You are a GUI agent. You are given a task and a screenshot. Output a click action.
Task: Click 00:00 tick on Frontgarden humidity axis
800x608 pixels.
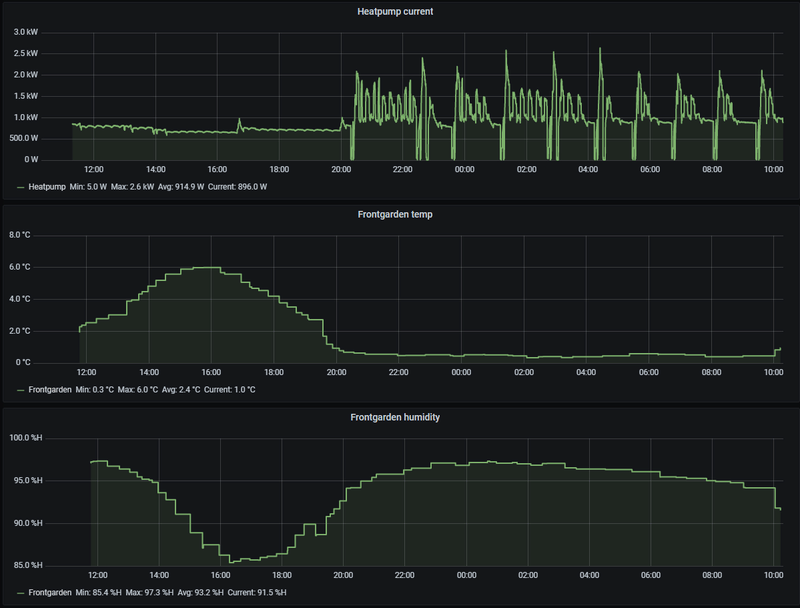click(x=466, y=575)
